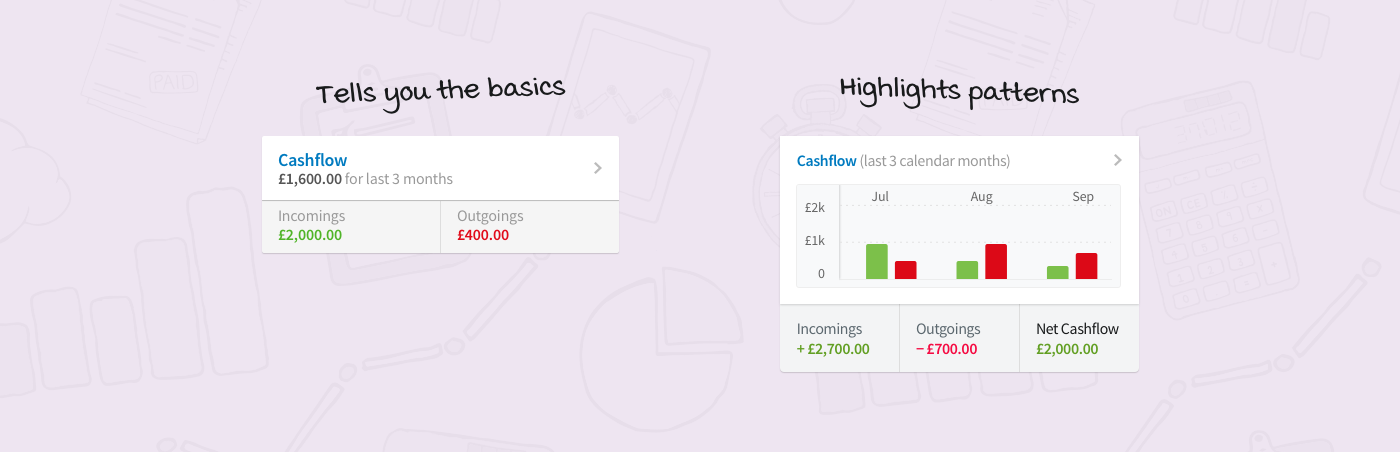
Task: Click the Jul month label on chart
Action: click(x=880, y=197)
